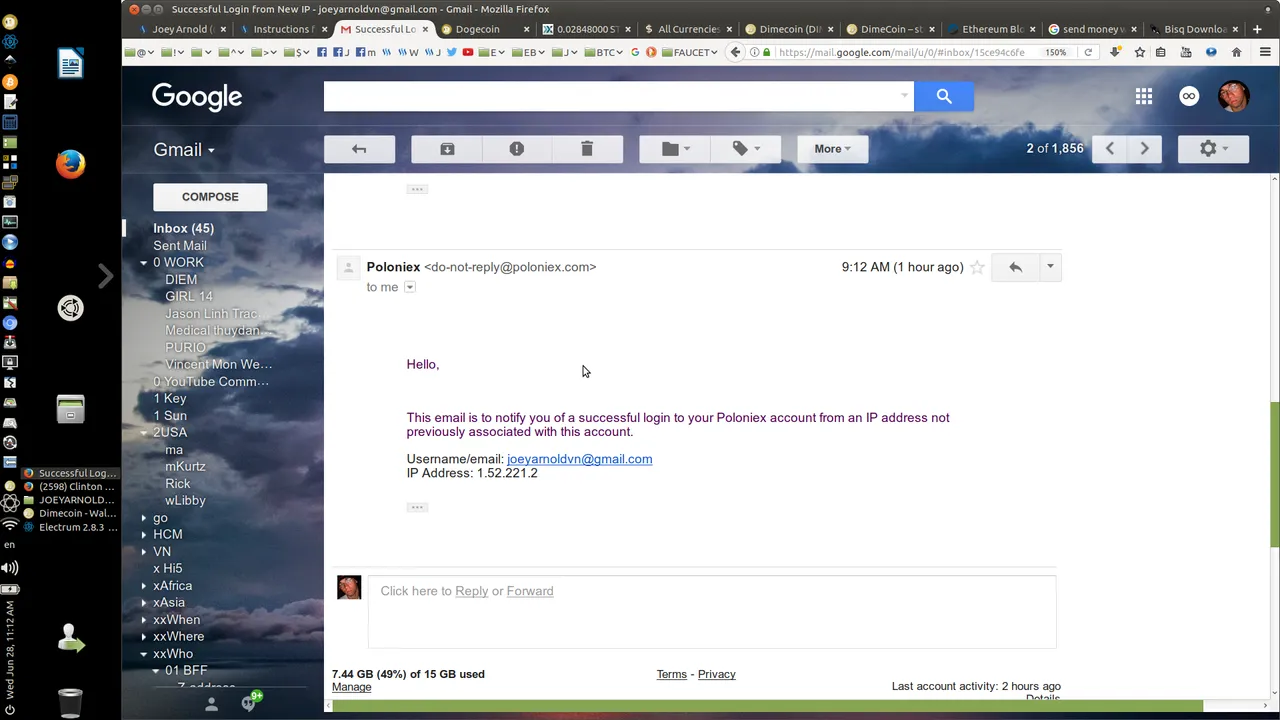Open the Inbox (45) folder
1280x720 pixels.
tap(183, 228)
